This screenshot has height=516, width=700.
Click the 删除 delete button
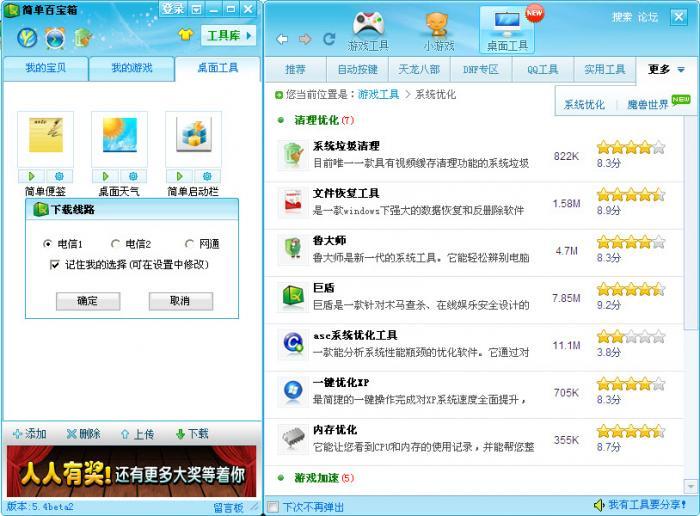(x=83, y=433)
